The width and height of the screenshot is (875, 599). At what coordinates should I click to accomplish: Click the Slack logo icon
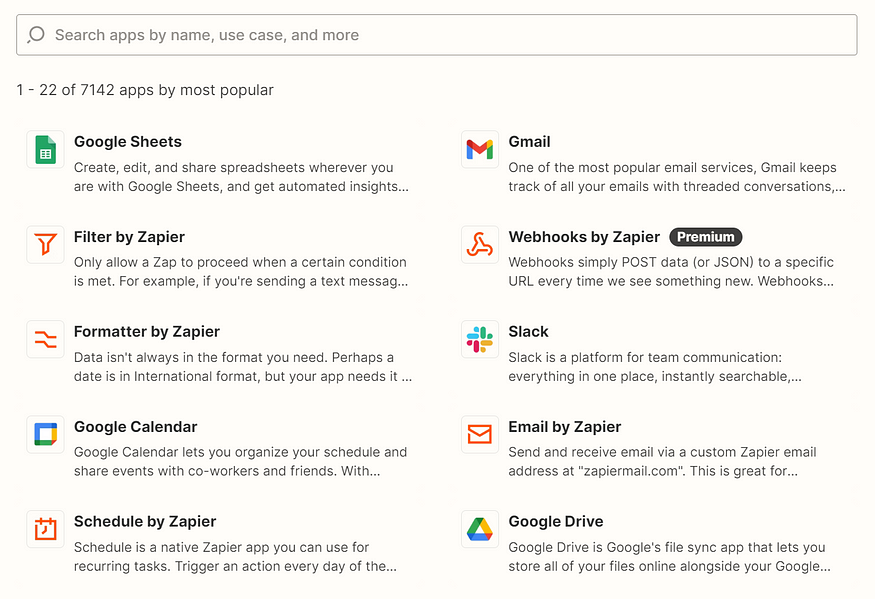coord(480,339)
